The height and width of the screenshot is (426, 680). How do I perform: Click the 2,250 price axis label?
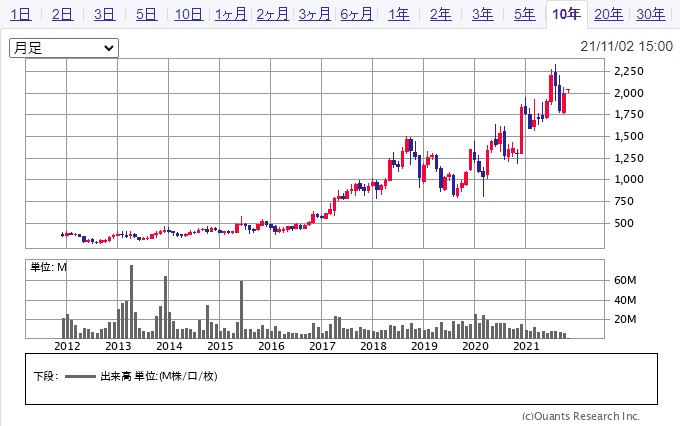(x=629, y=71)
